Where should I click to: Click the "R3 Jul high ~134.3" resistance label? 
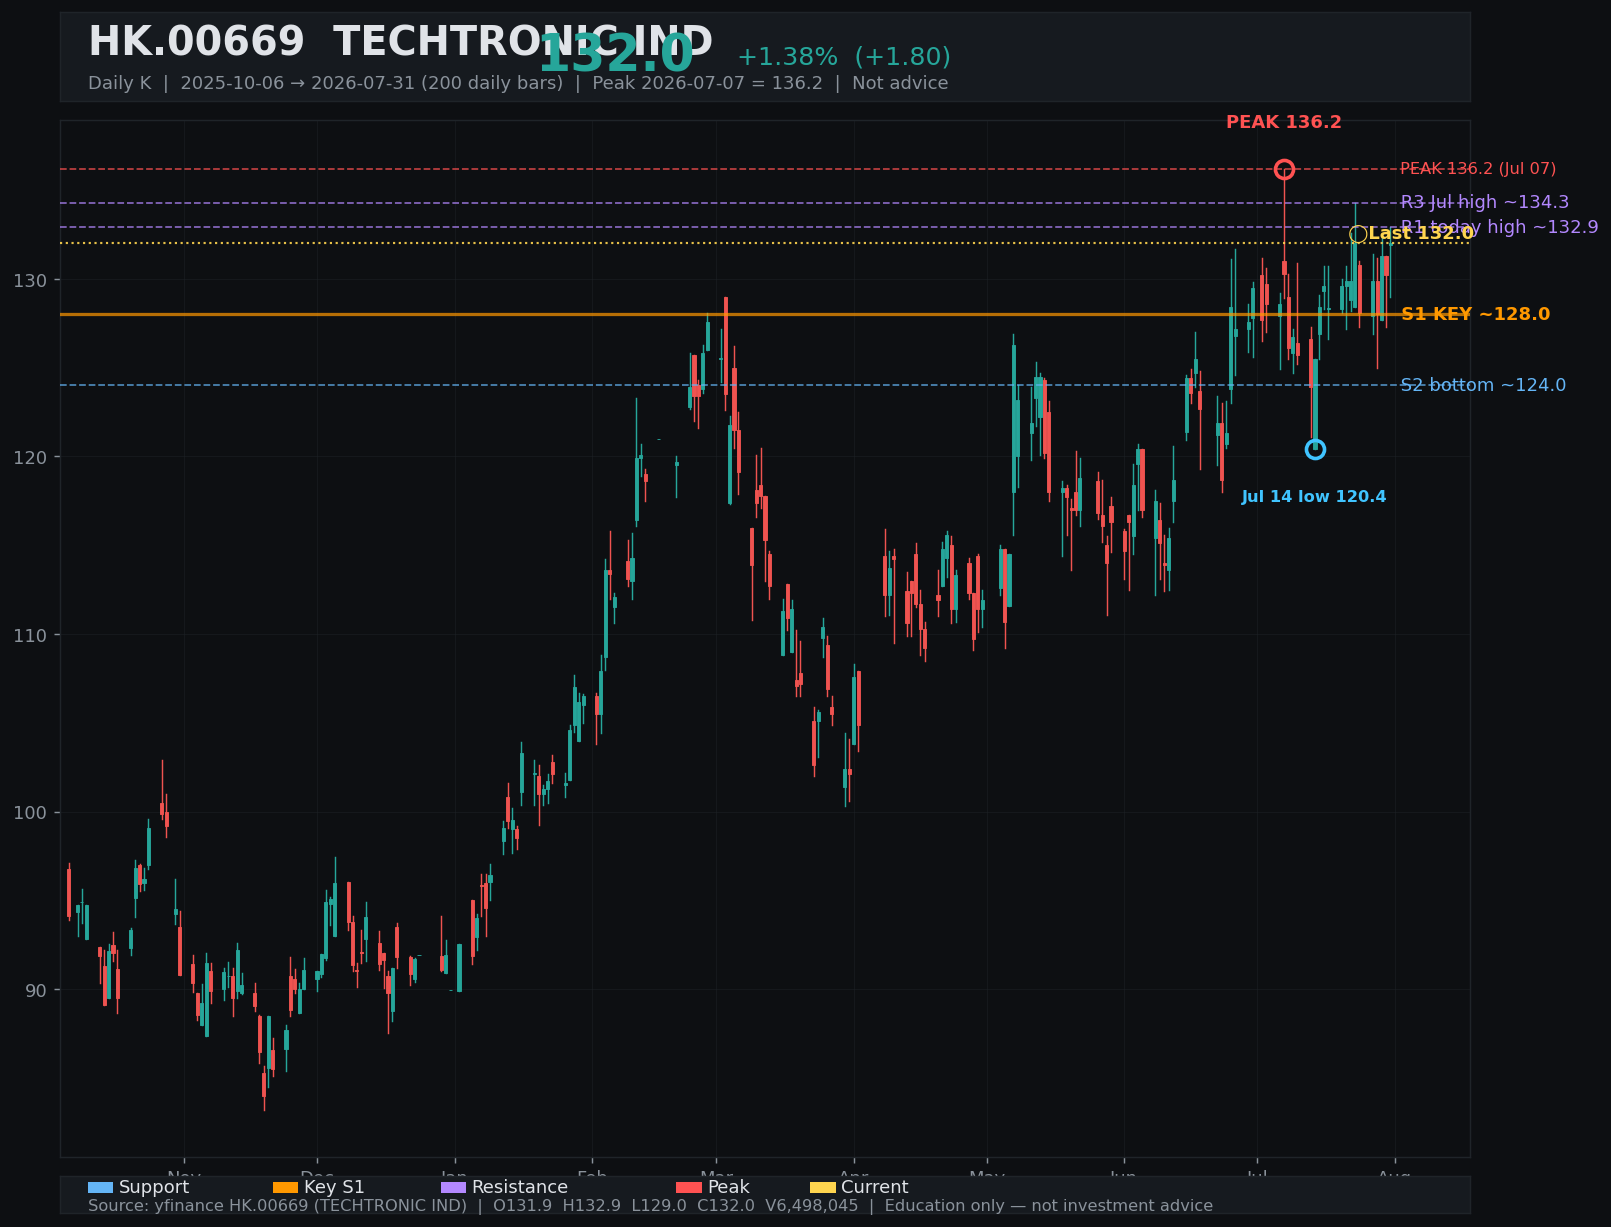(1485, 202)
